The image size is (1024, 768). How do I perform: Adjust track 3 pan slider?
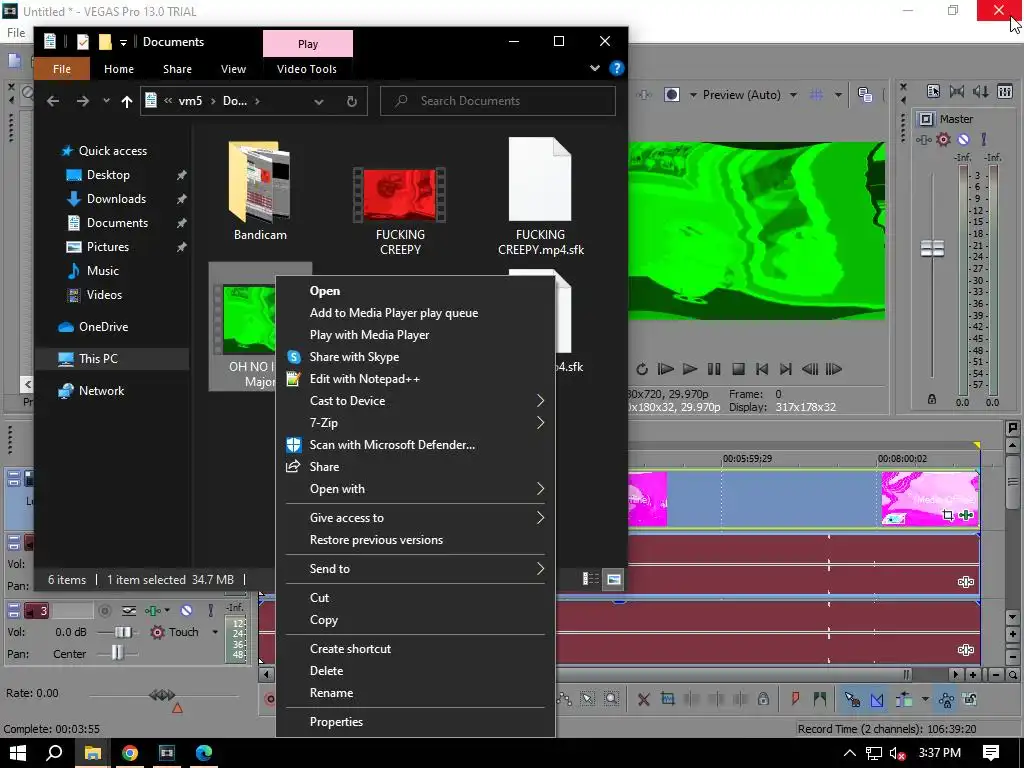click(117, 652)
